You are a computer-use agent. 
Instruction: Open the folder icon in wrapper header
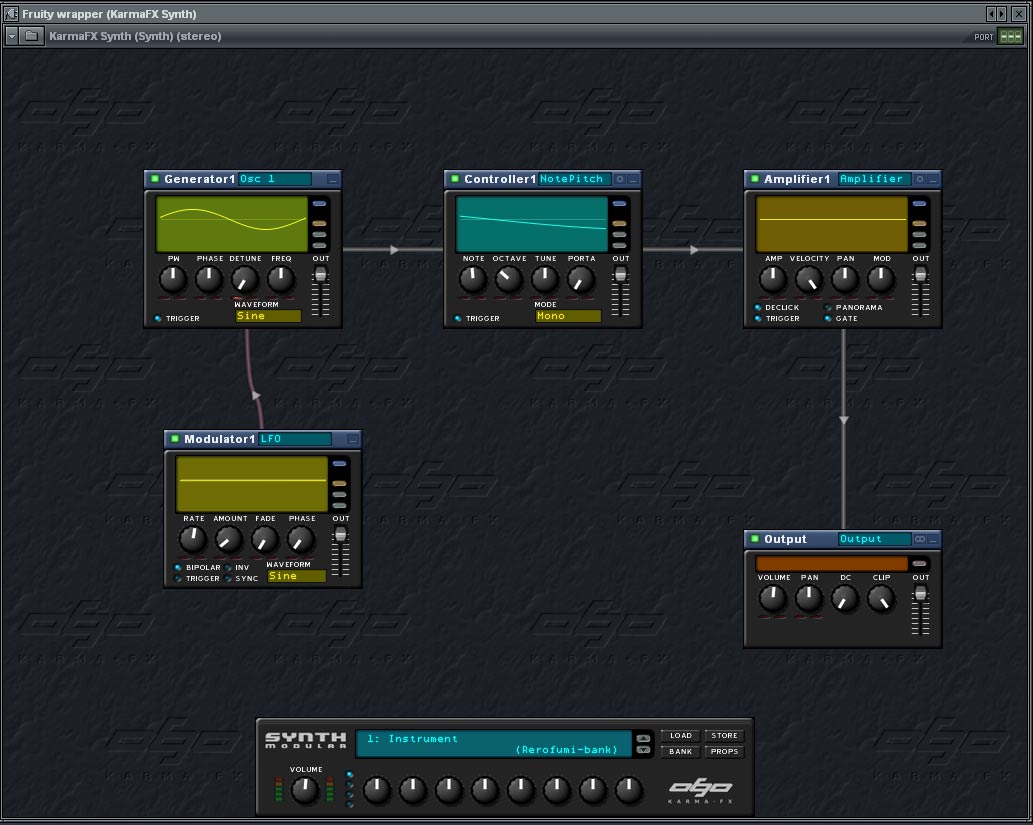click(x=31, y=36)
